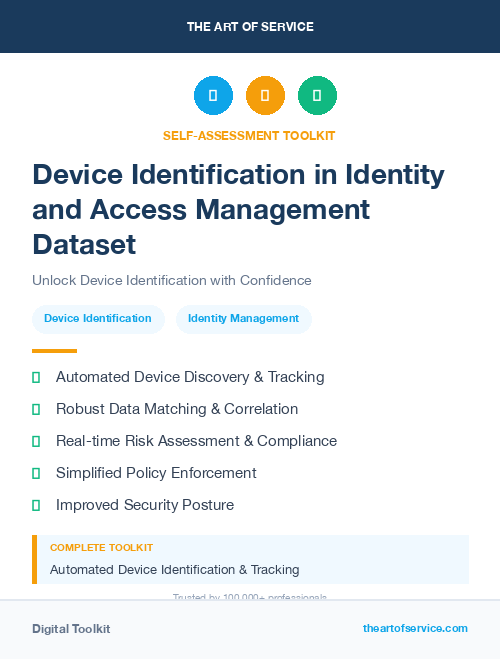Click bullet icon beside Real-time Risk Assessment
This screenshot has height=659, width=500.
click(36, 441)
